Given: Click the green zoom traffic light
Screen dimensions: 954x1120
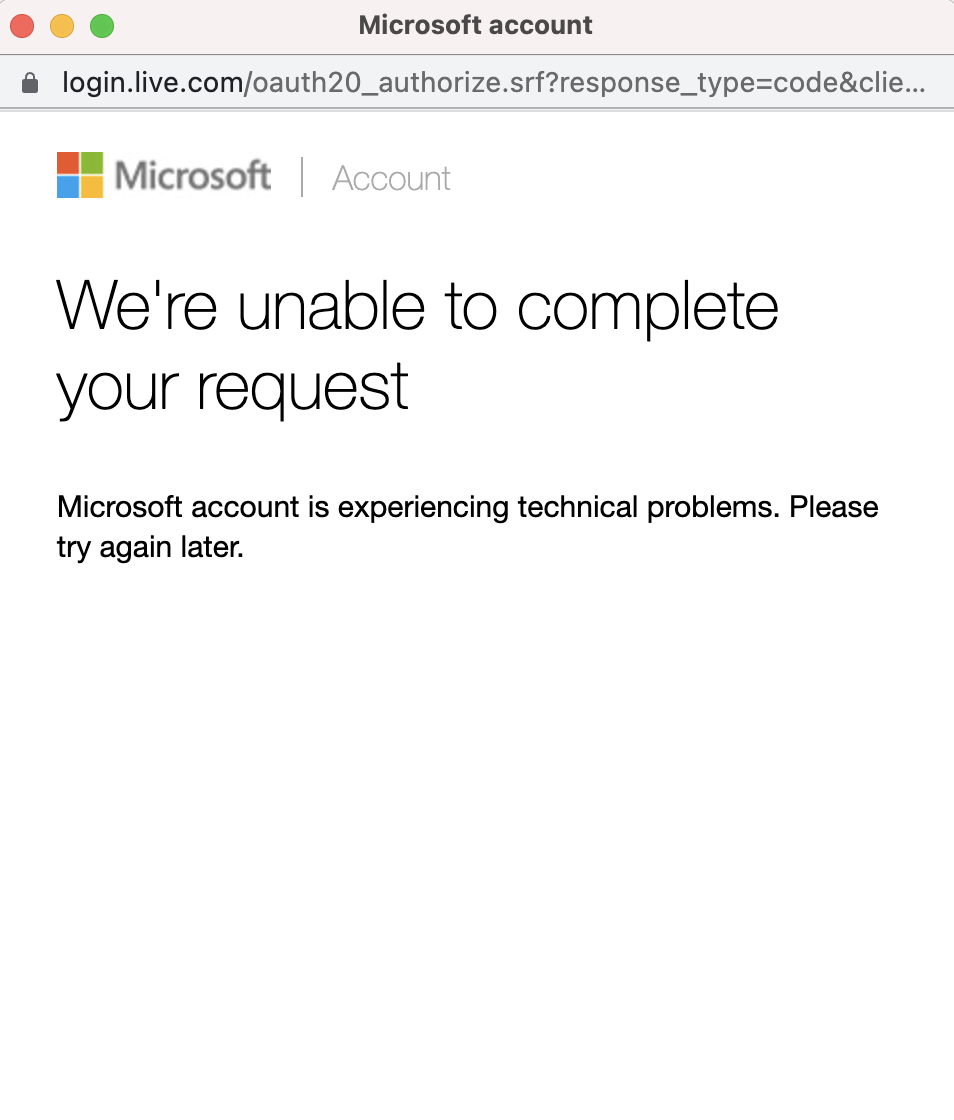Looking at the screenshot, I should tap(101, 25).
